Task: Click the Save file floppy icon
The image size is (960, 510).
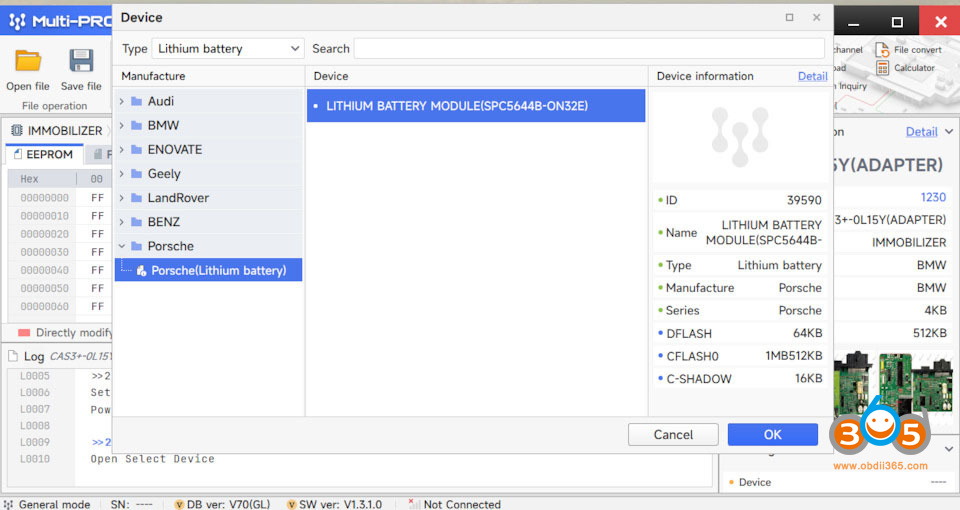Action: tap(80, 61)
